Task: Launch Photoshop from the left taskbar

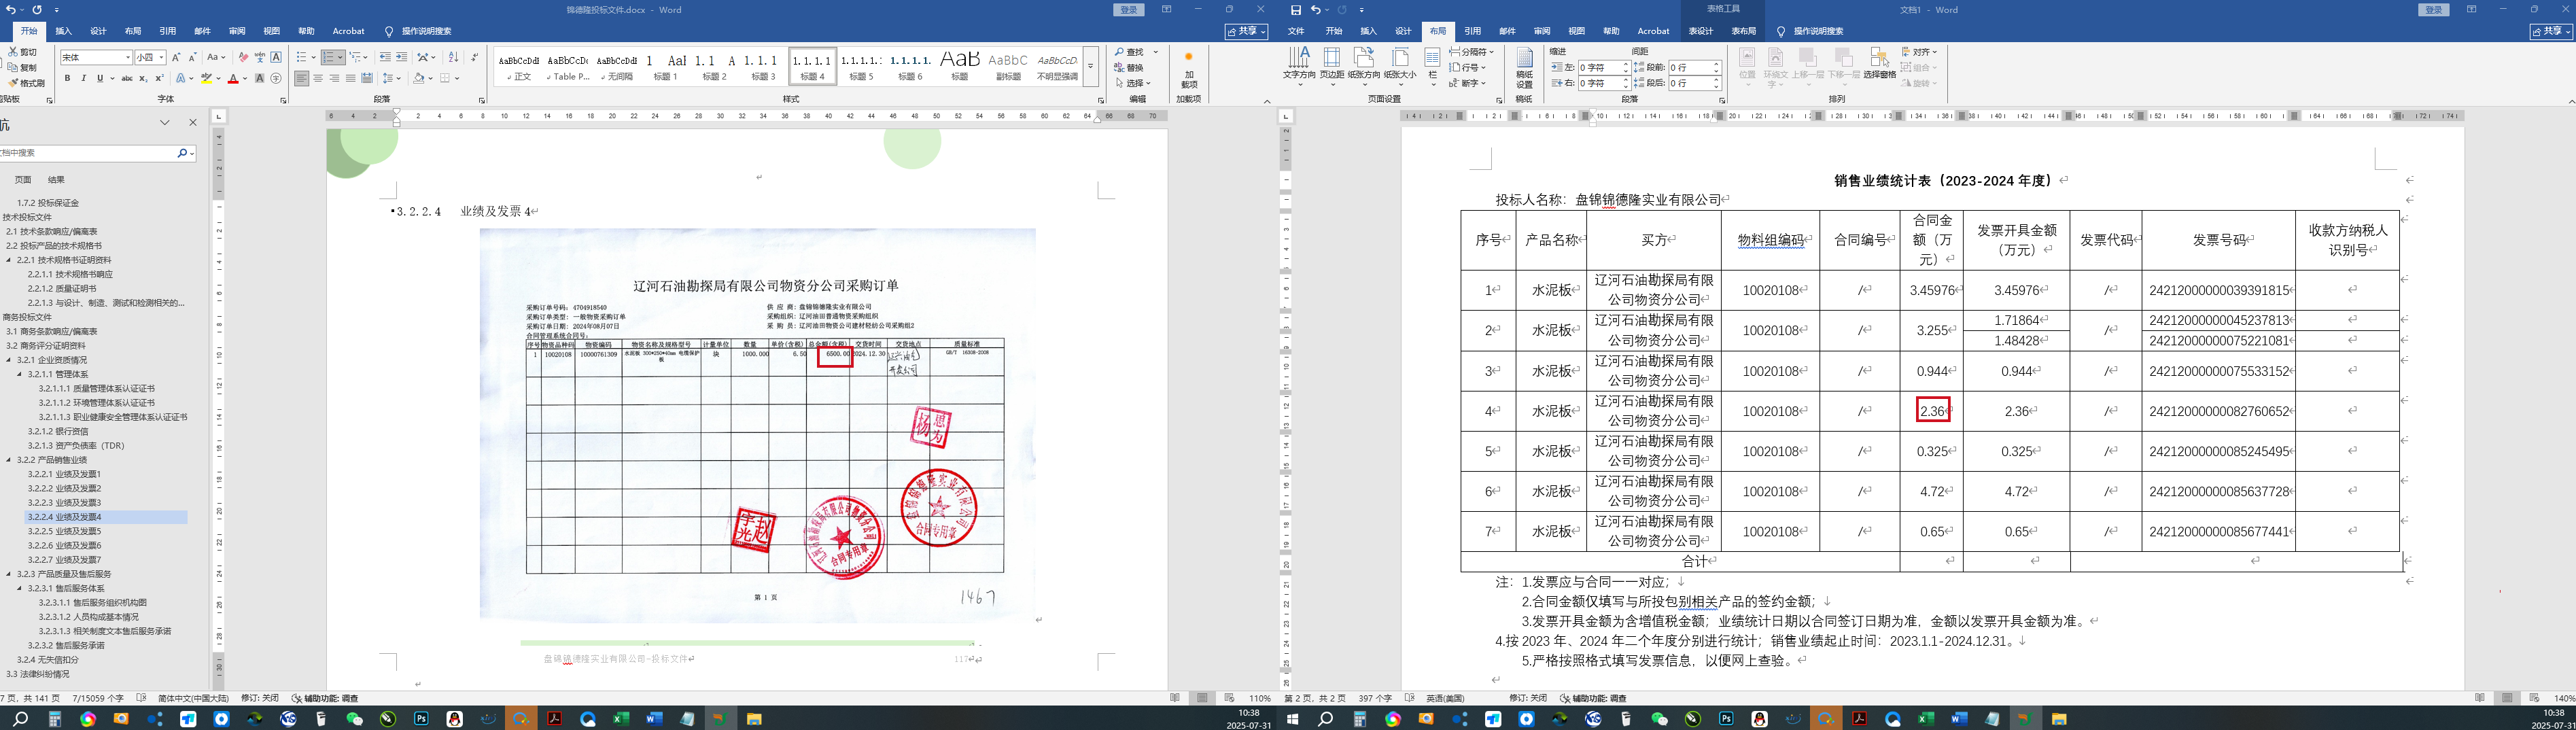Action: [421, 719]
